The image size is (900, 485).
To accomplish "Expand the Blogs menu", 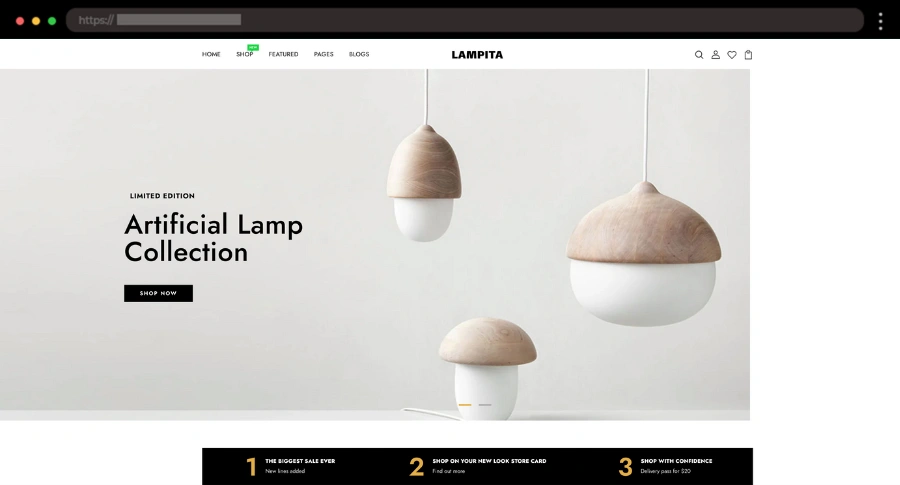I will pos(359,54).
